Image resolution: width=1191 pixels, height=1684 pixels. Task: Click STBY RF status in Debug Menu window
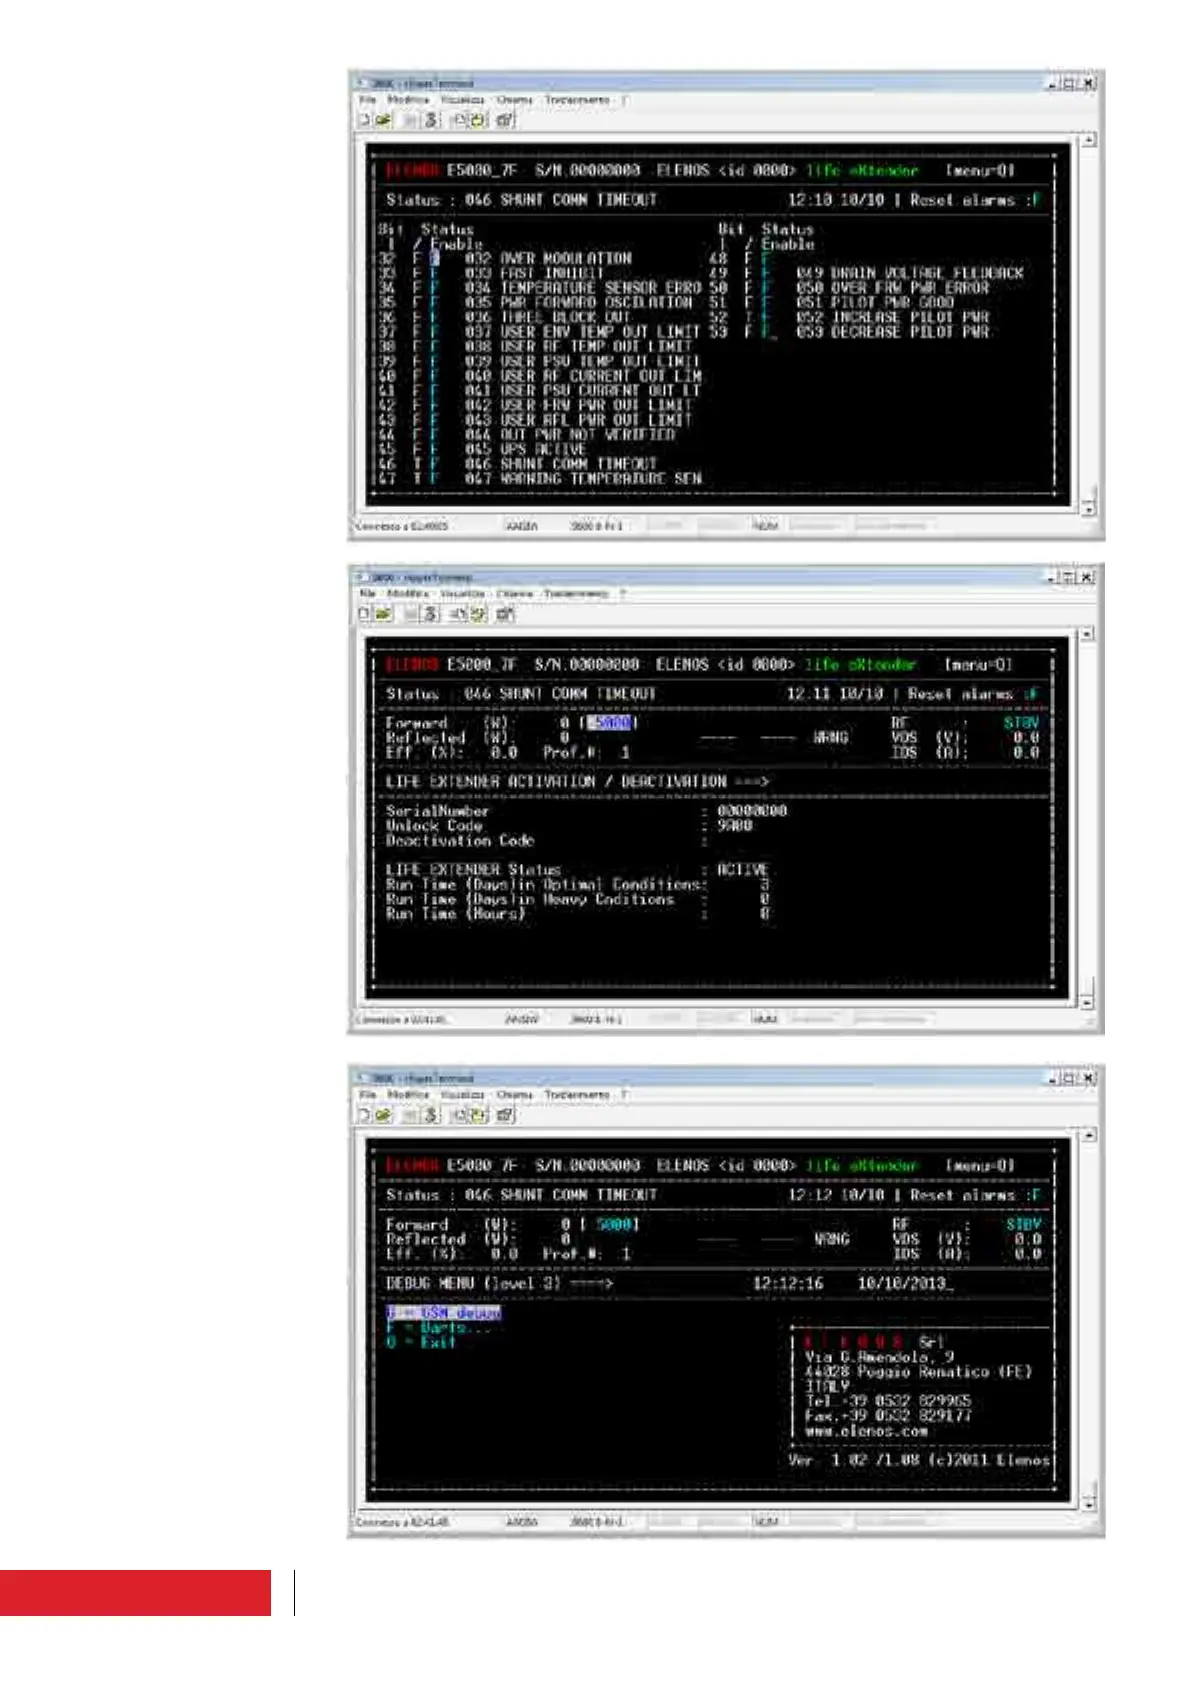point(1023,1224)
